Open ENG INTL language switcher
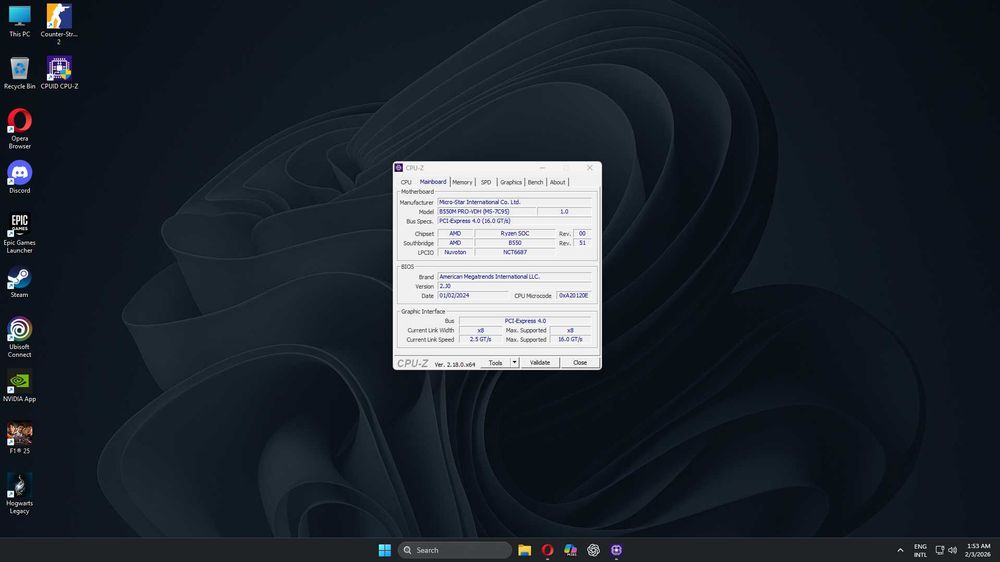The height and width of the screenshot is (562, 1000). click(x=920, y=550)
